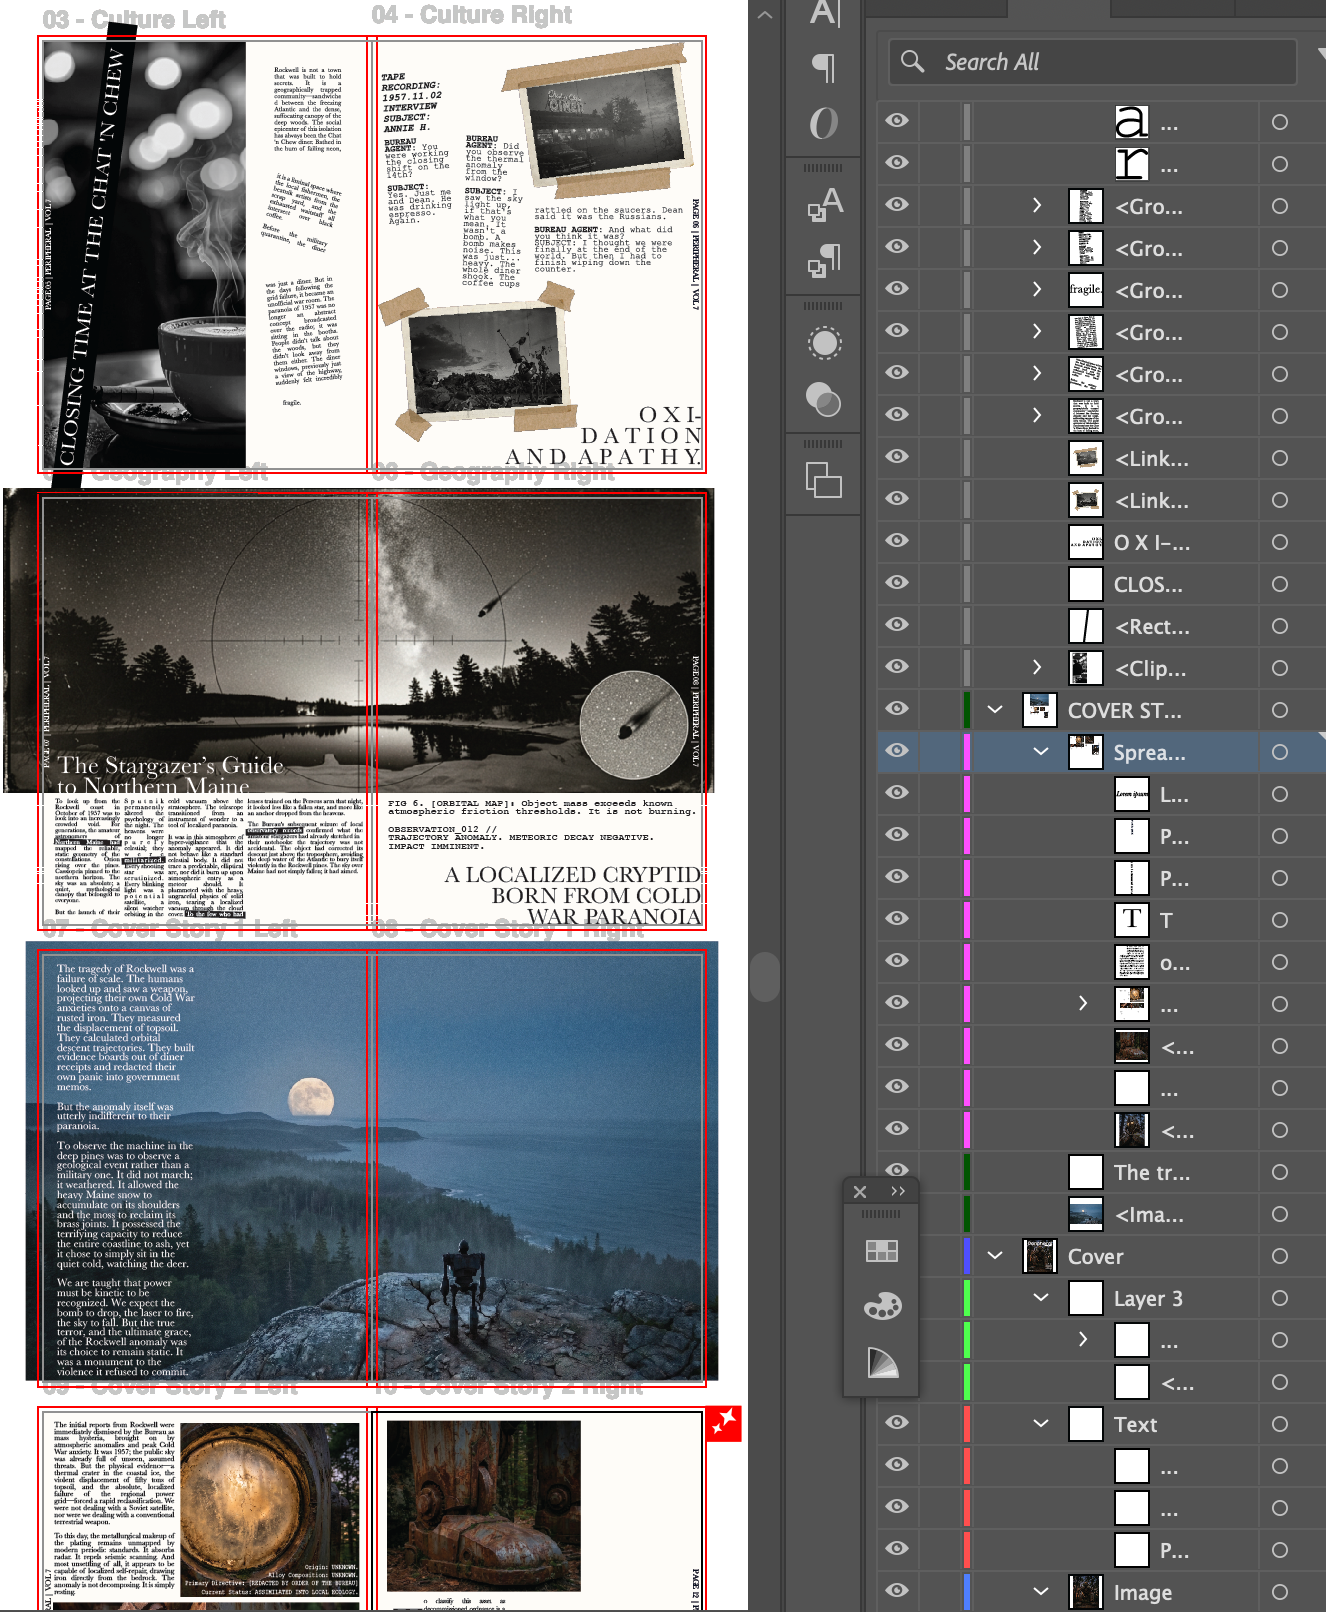Select the 'Layer 3' sublayer name

point(1148,1299)
